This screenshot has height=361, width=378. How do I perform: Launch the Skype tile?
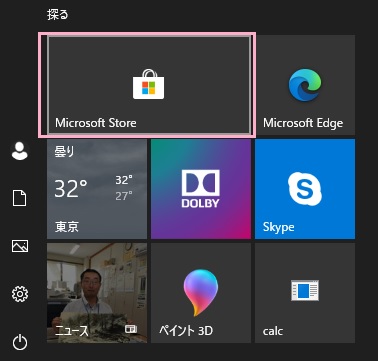[305, 189]
